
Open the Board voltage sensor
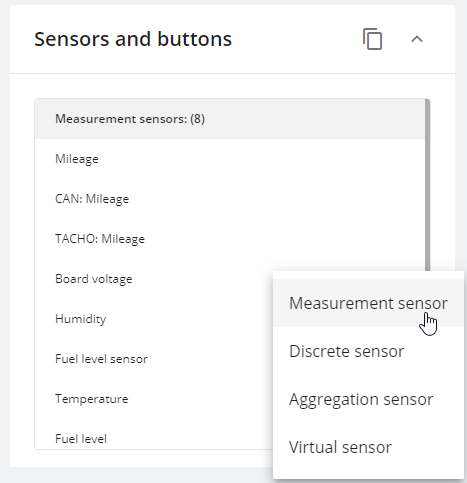pos(154,279)
